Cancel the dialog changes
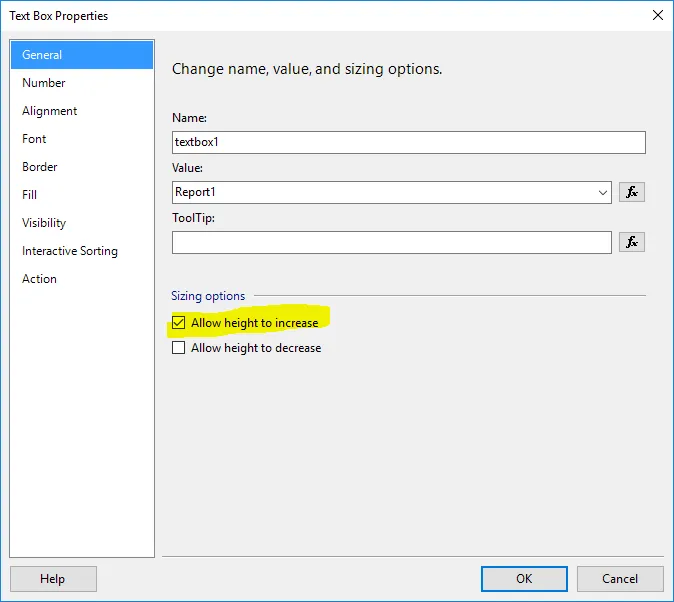Image resolution: width=674 pixels, height=602 pixels. [620, 579]
